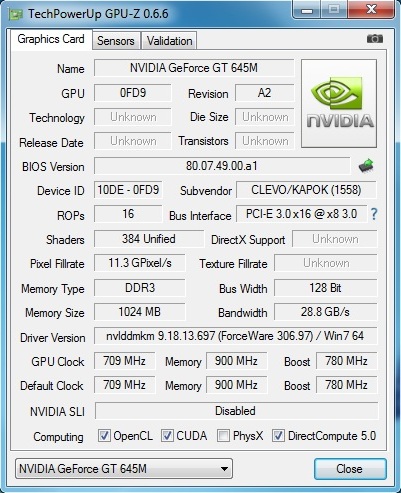Click the Release Date field Unknown
Screen dimensions: 401x493
tap(133, 141)
